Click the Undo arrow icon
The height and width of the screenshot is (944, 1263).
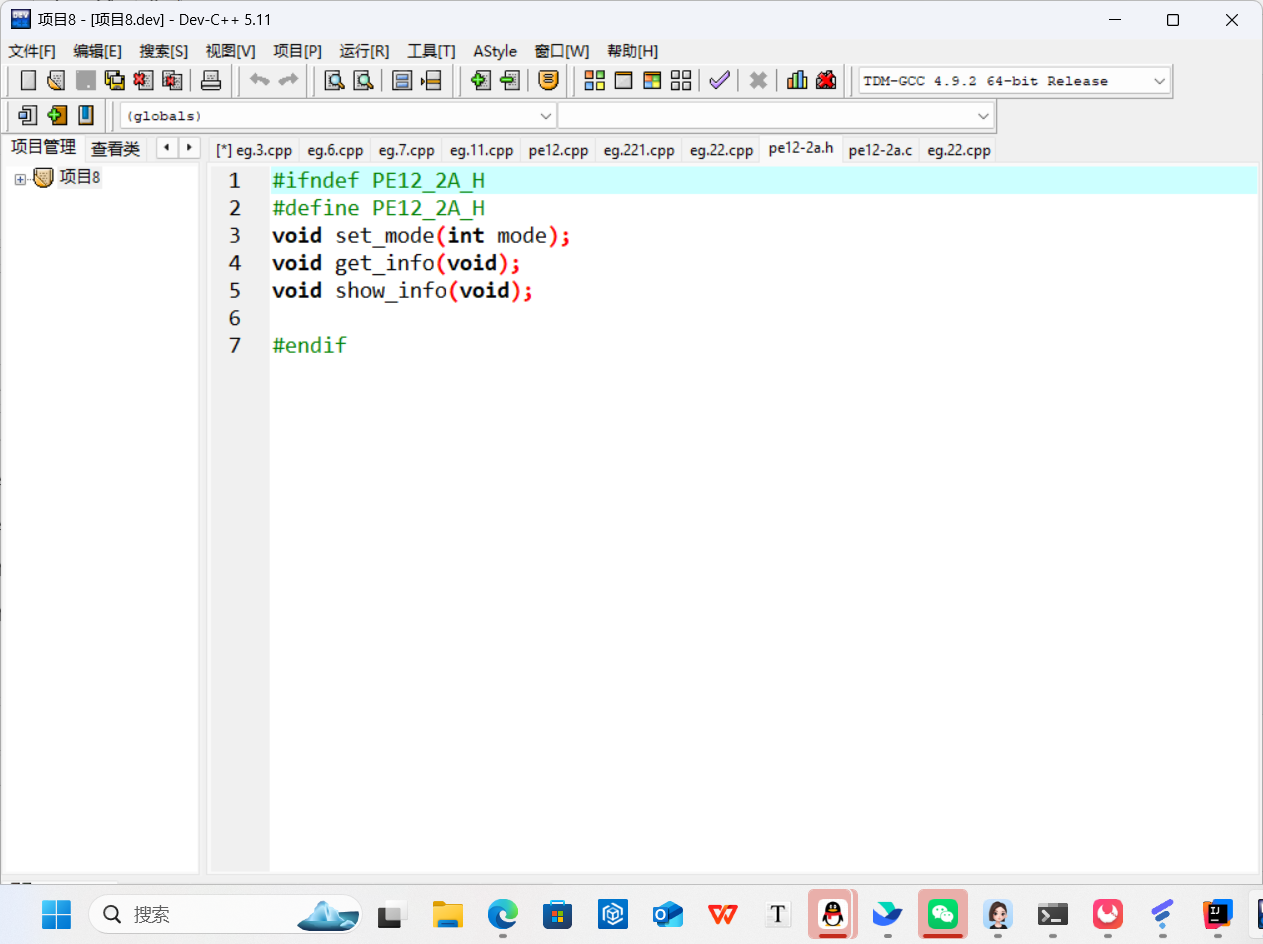click(x=260, y=81)
